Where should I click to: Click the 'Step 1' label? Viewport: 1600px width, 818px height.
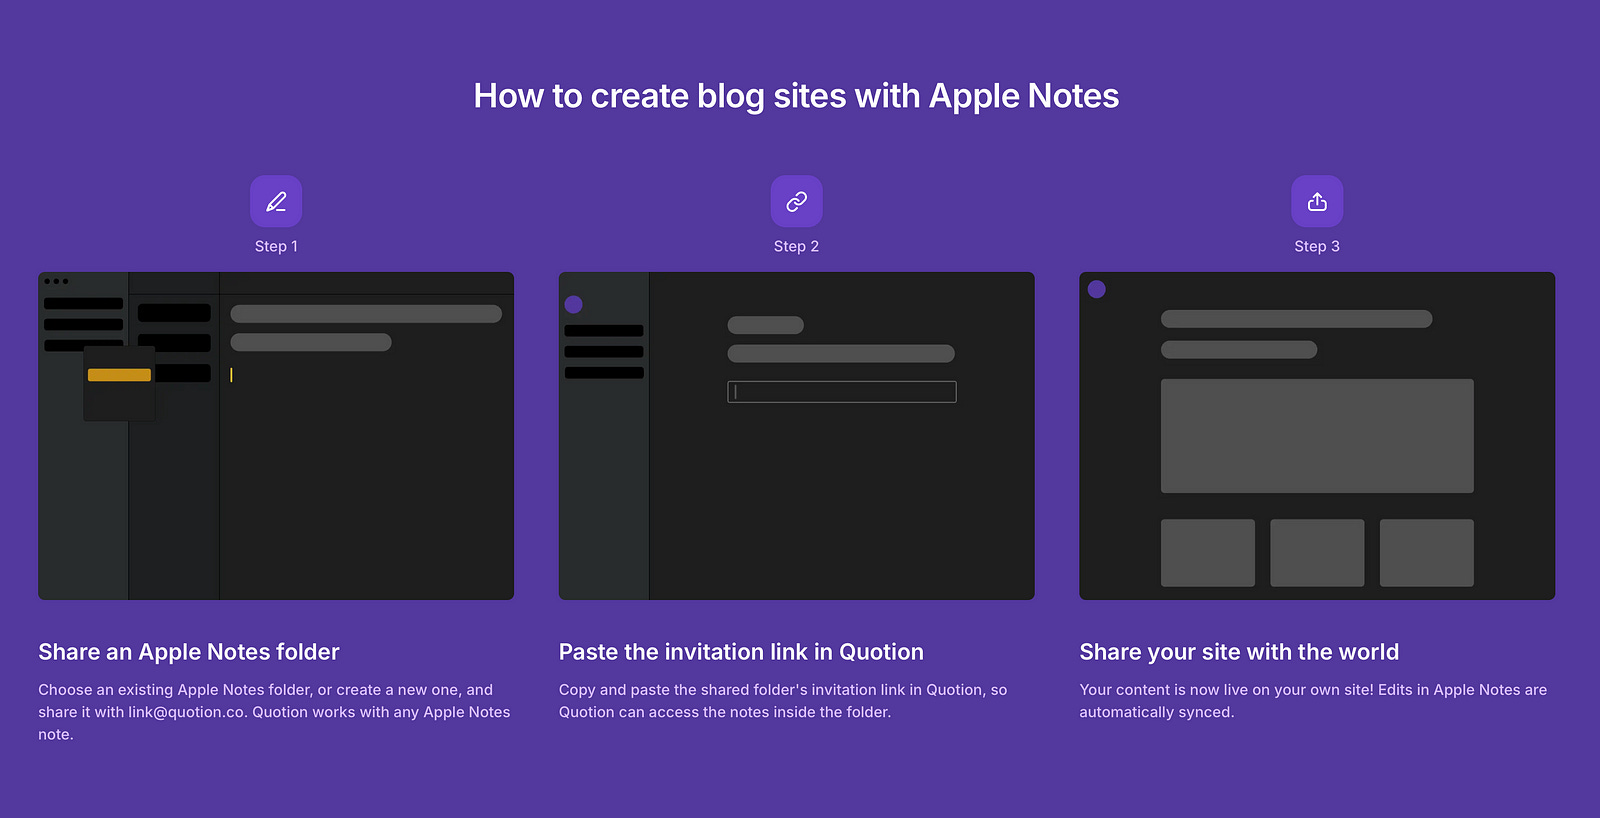point(276,246)
